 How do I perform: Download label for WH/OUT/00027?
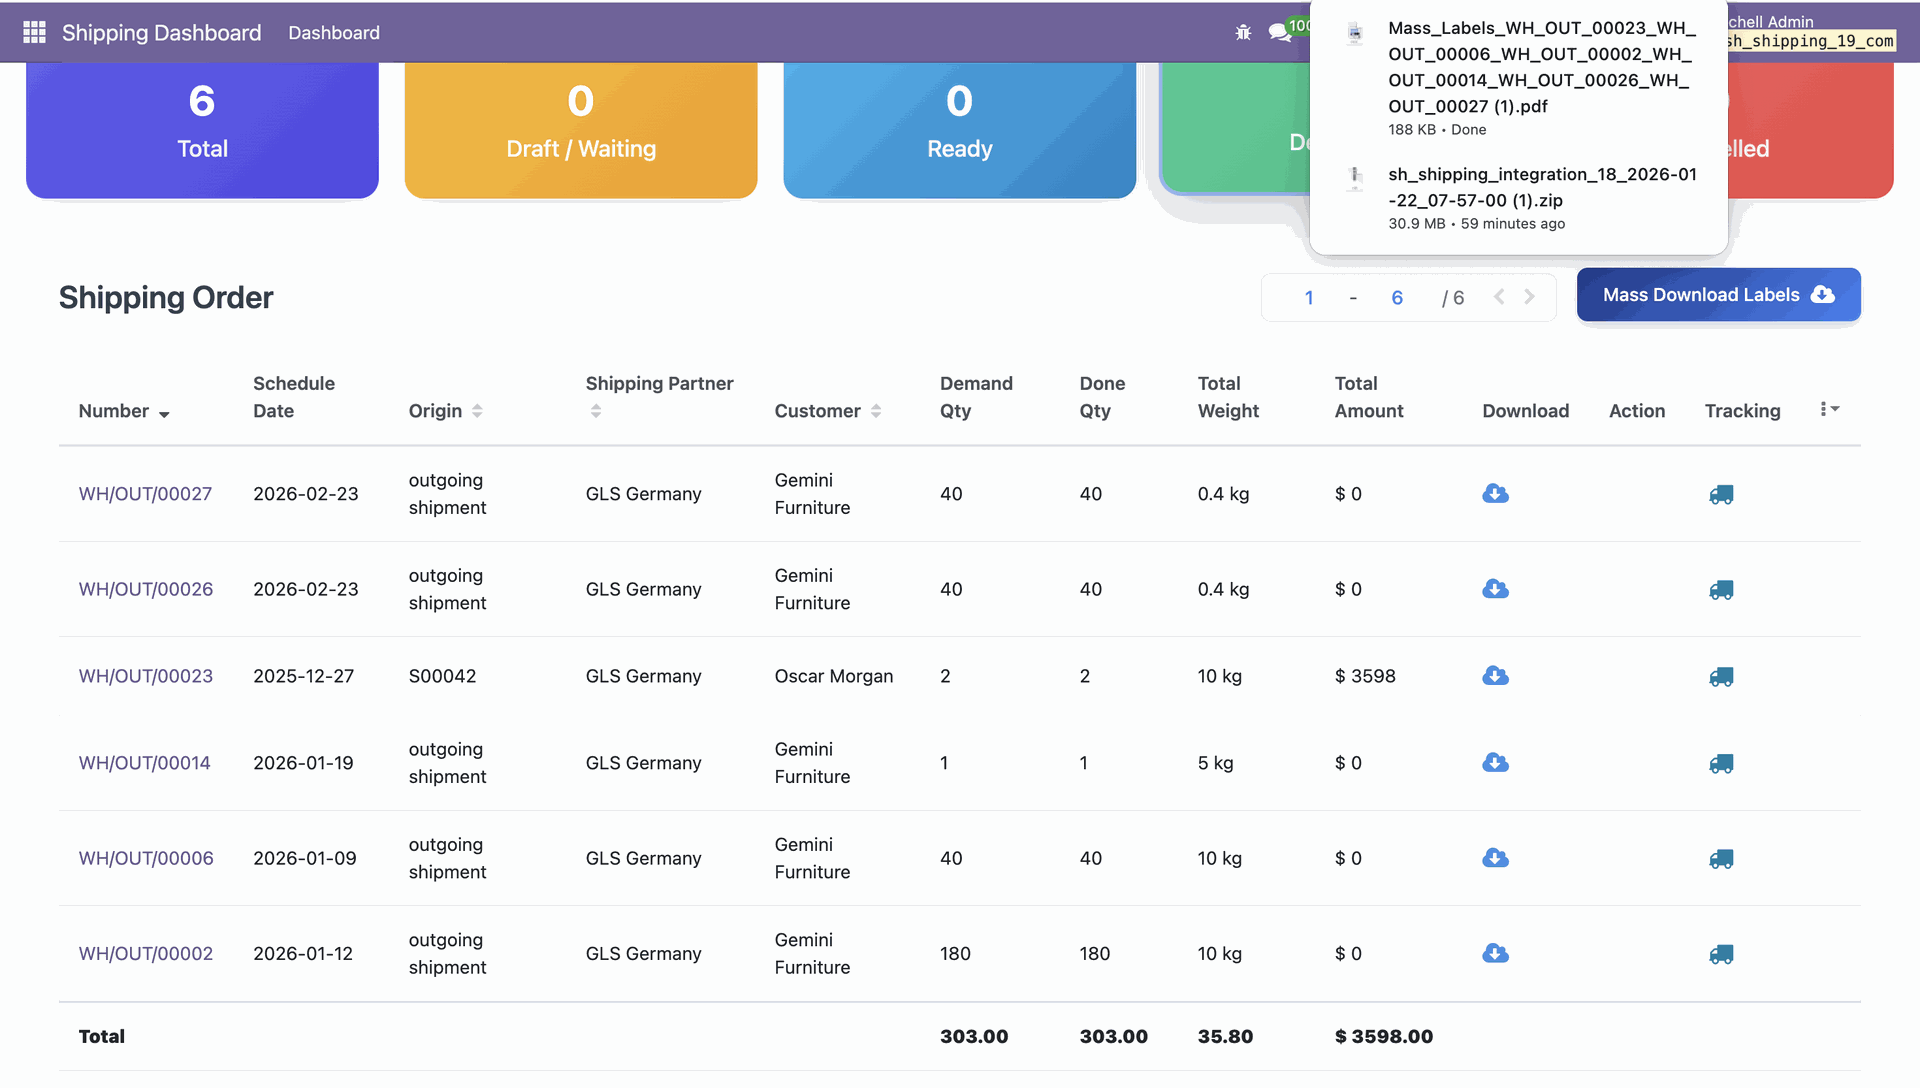click(1495, 494)
